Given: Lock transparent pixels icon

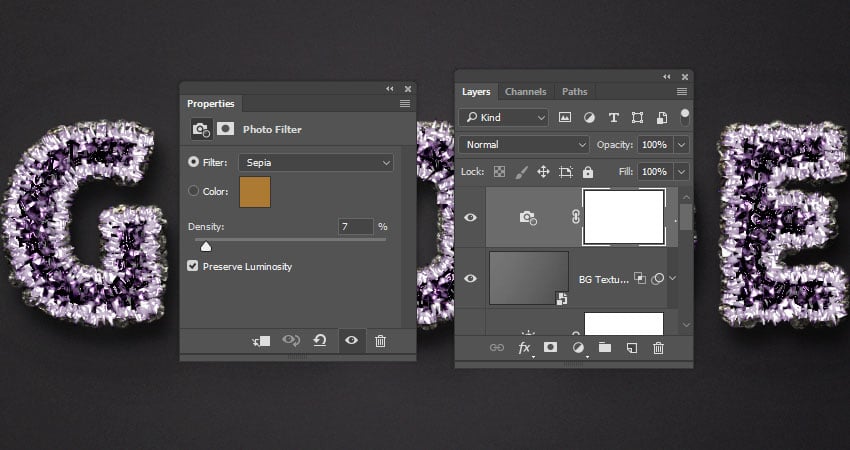Looking at the screenshot, I should pos(499,172).
